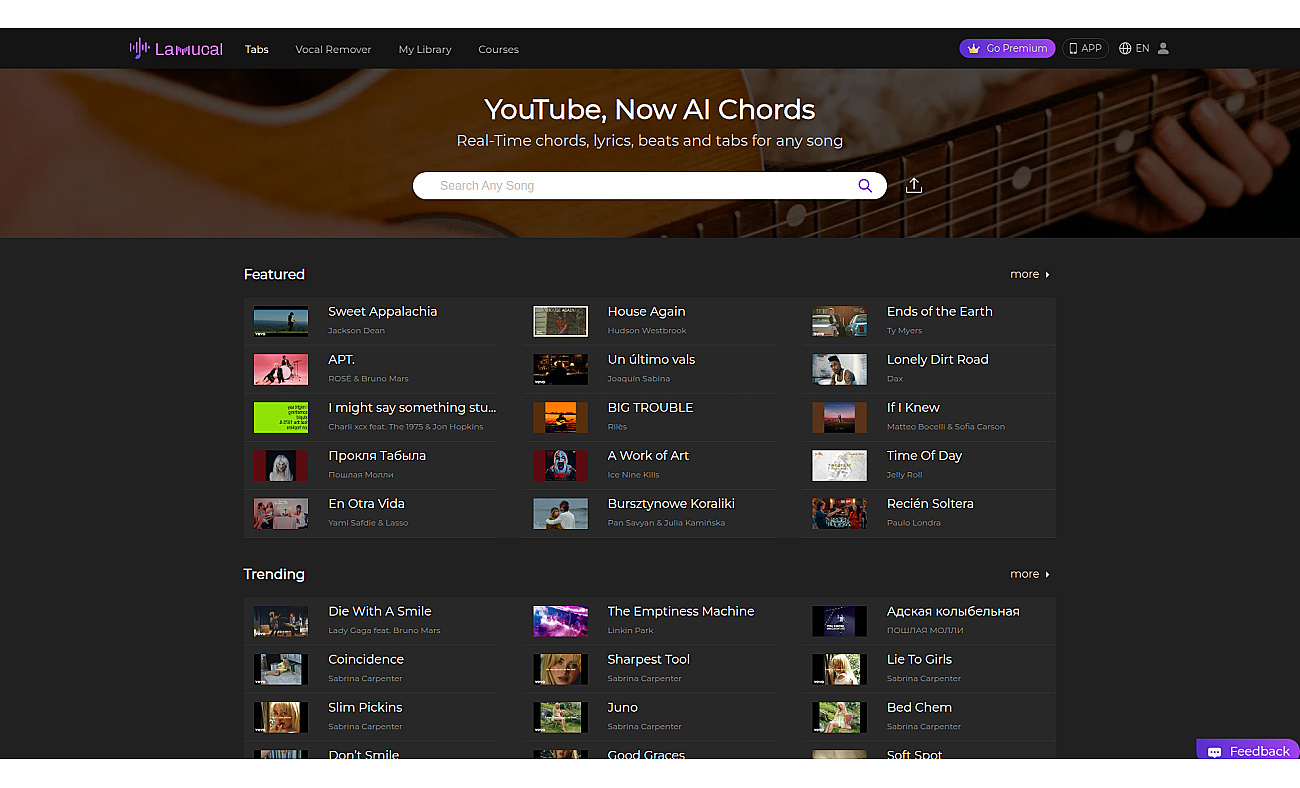This screenshot has width=1300, height=788.
Task: Open the Sharpest Tool thumbnail
Action: [560, 669]
